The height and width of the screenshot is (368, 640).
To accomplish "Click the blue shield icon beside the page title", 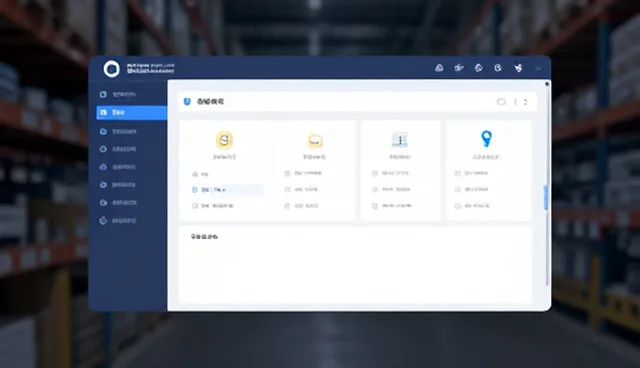I will pos(187,102).
